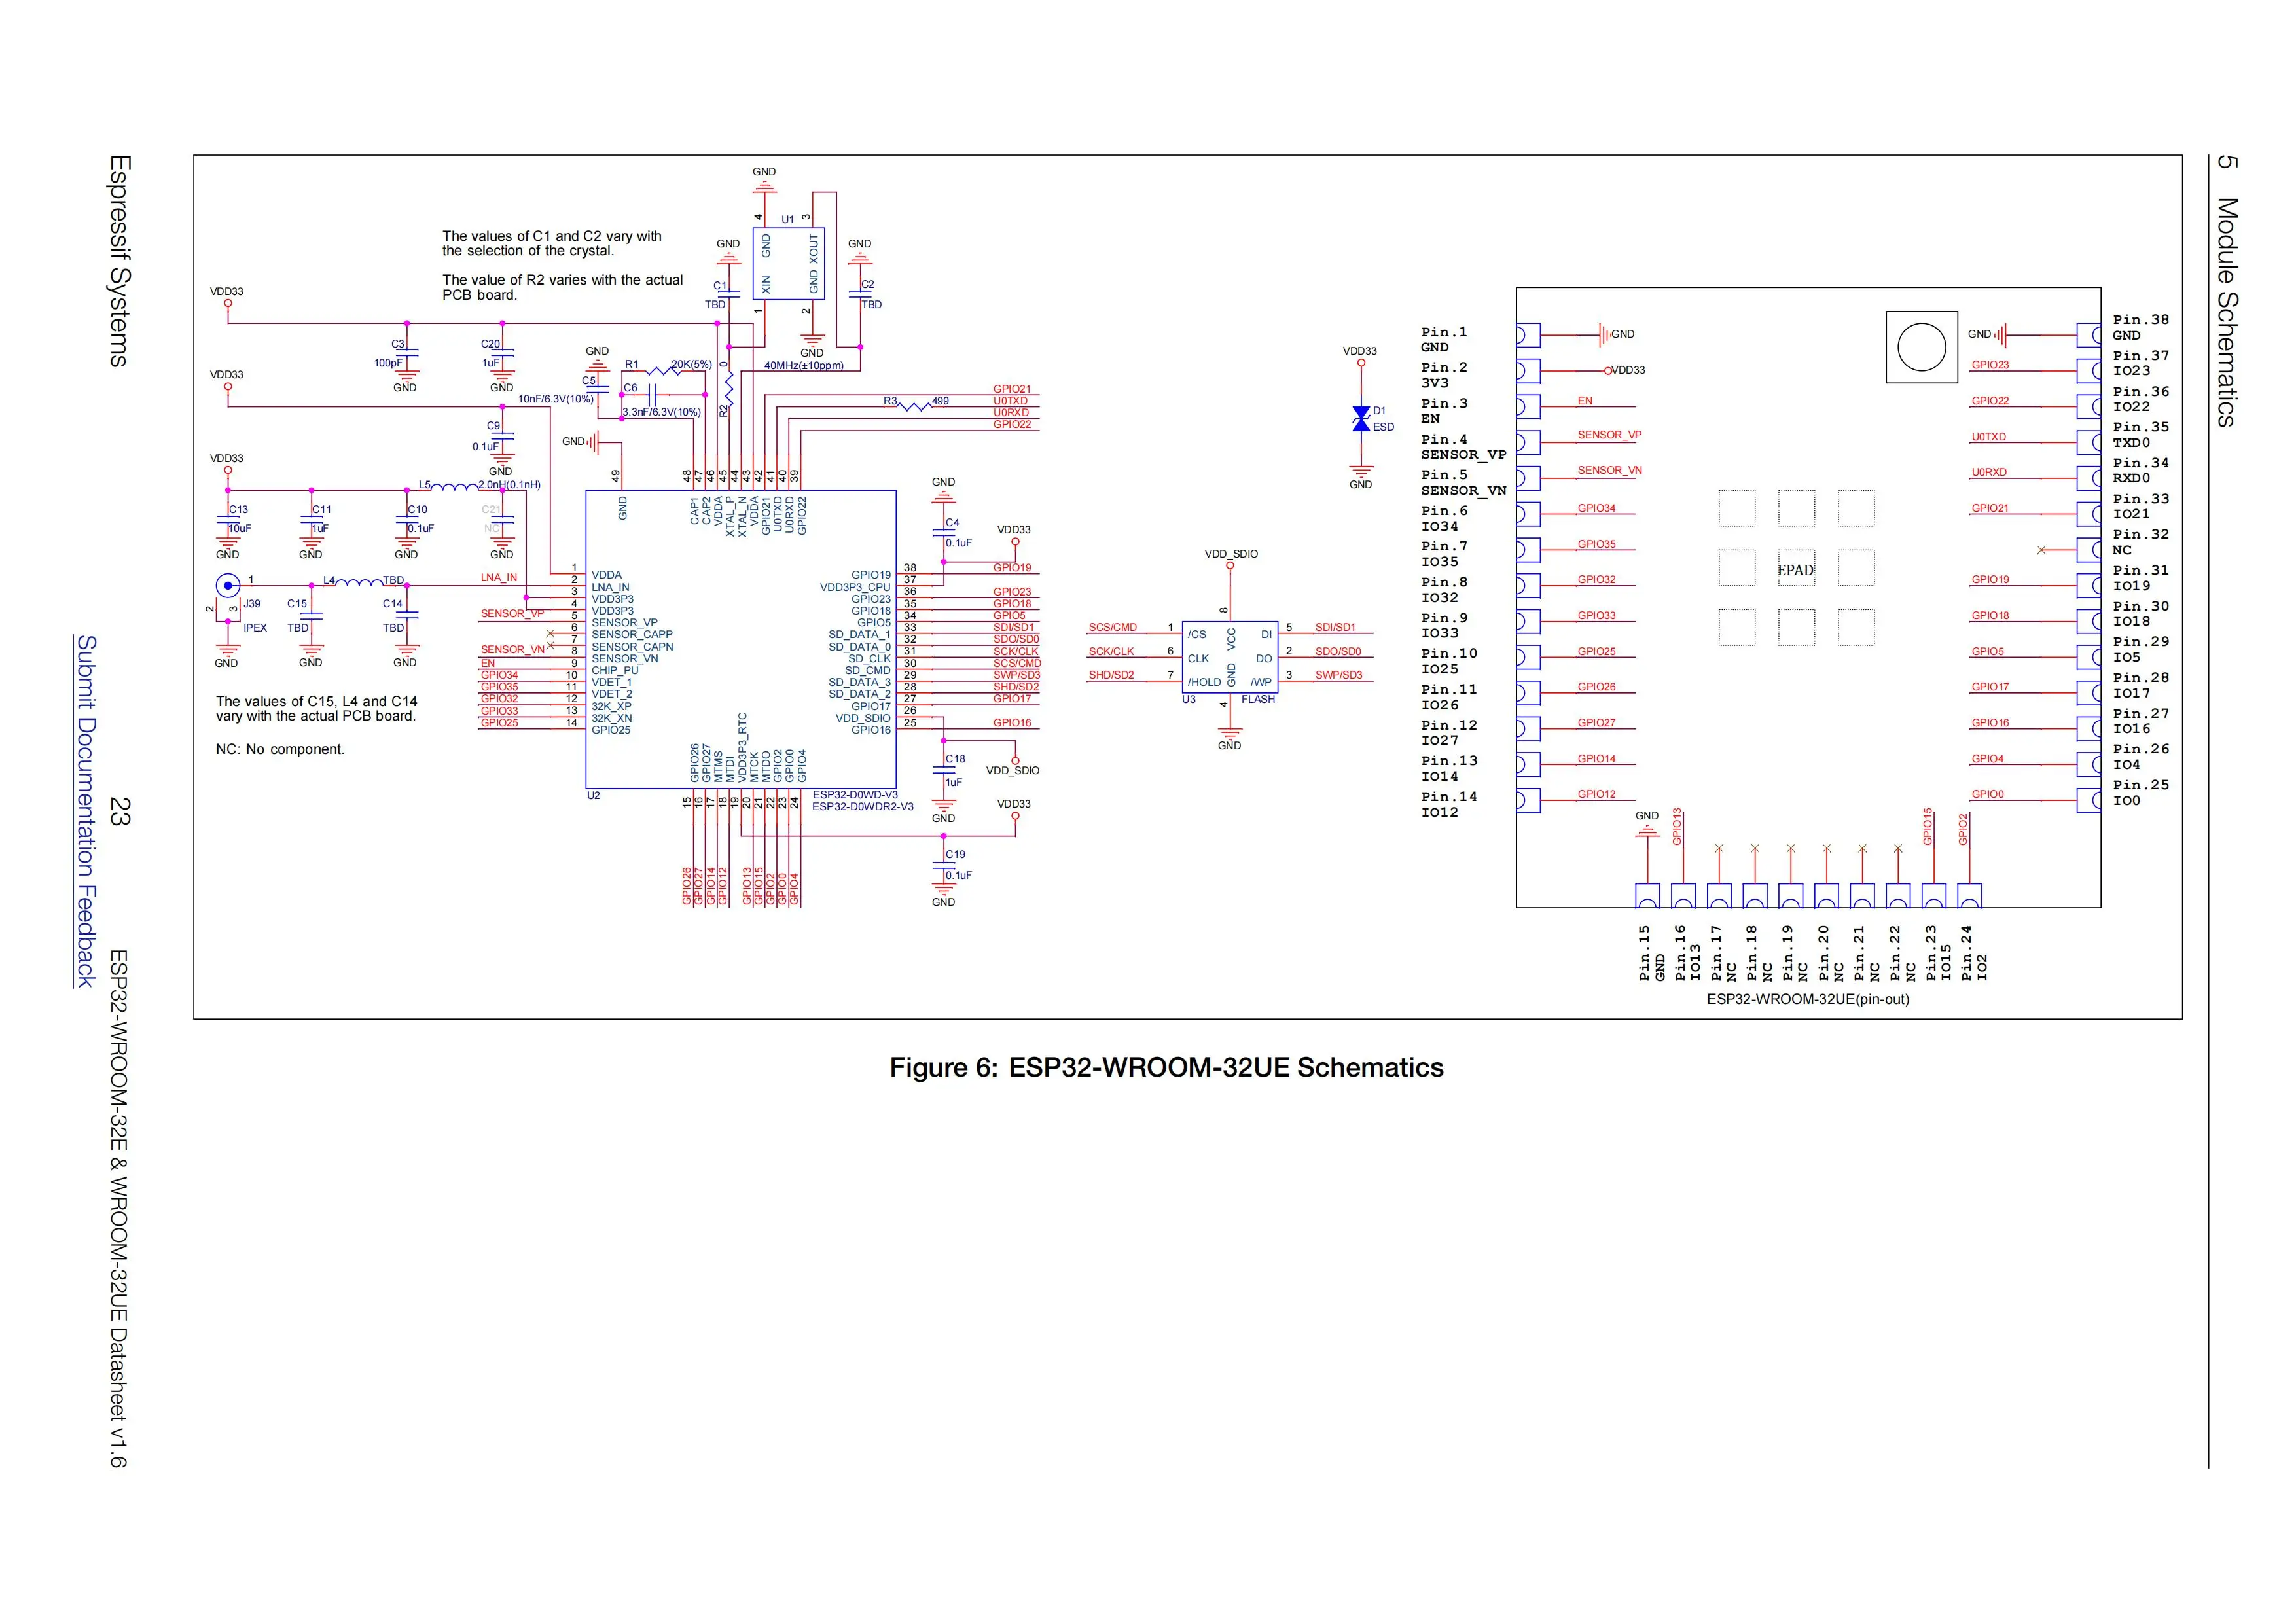
Task: Click the D1 ESD diode symbol
Action: [x=1360, y=419]
